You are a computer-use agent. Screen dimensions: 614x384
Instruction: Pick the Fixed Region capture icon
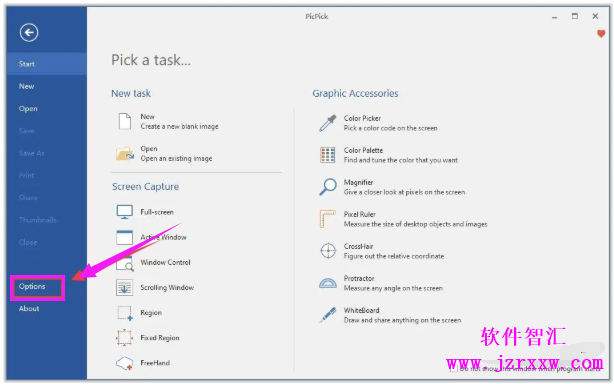[x=125, y=337]
